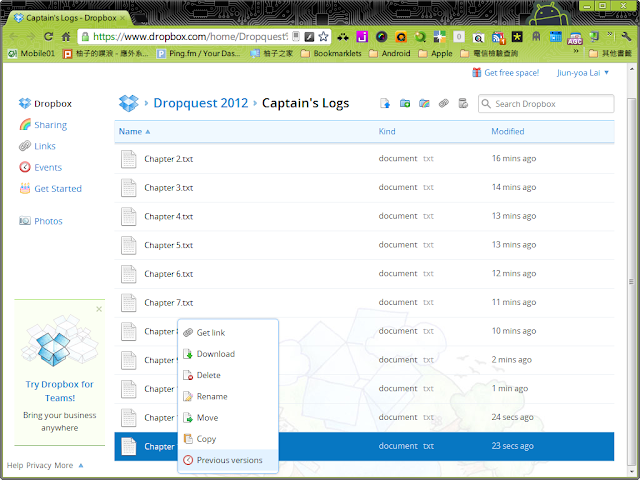Click the Show deleted files icon
640x480 pixels.
463,104
